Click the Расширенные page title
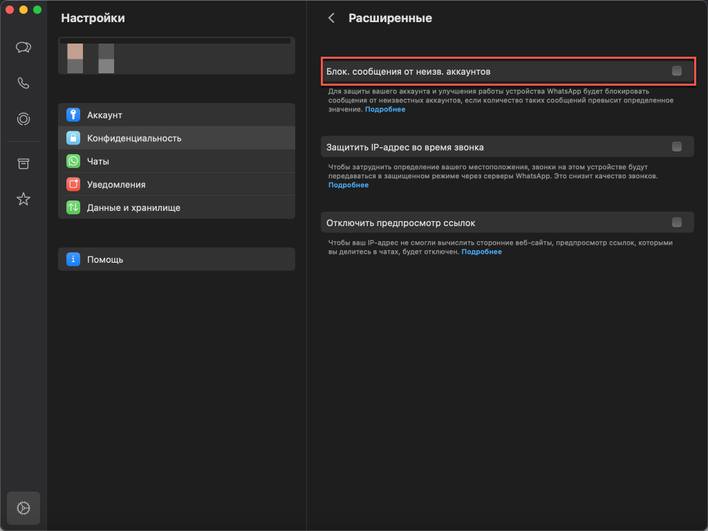 [390, 18]
